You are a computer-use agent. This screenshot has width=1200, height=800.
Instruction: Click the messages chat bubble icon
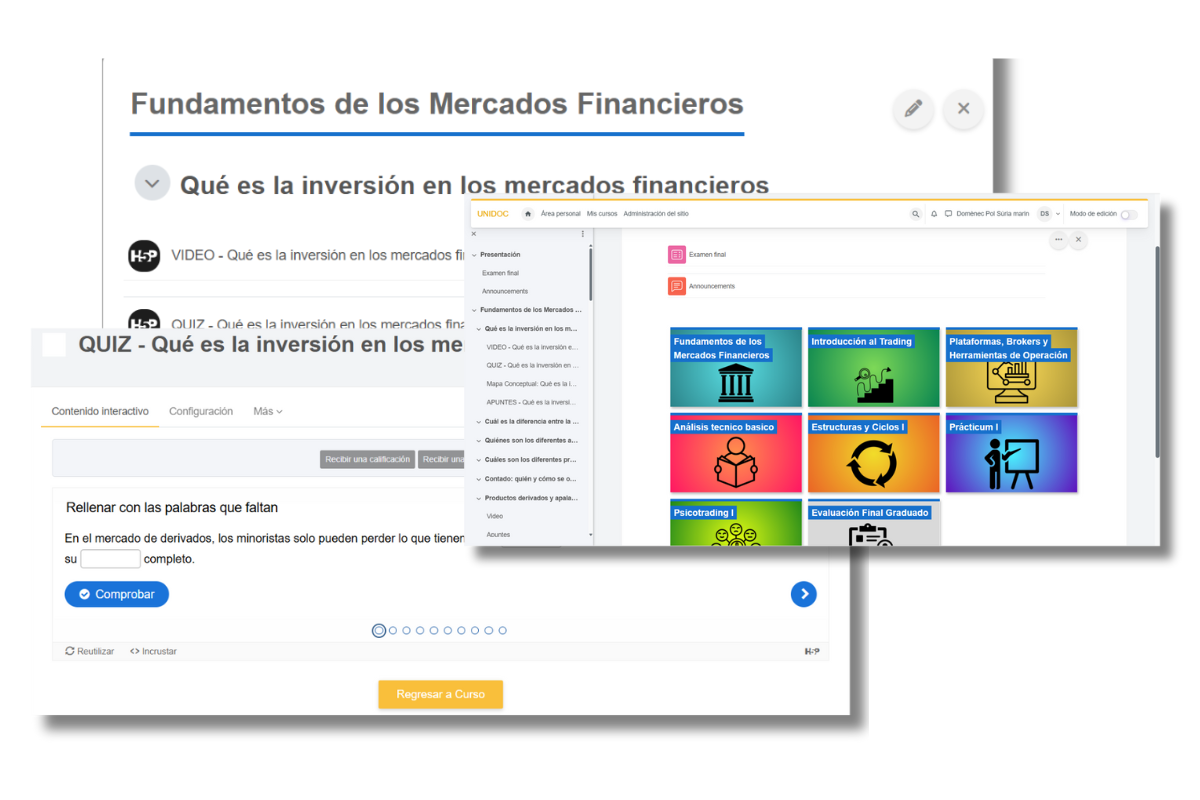click(x=948, y=214)
